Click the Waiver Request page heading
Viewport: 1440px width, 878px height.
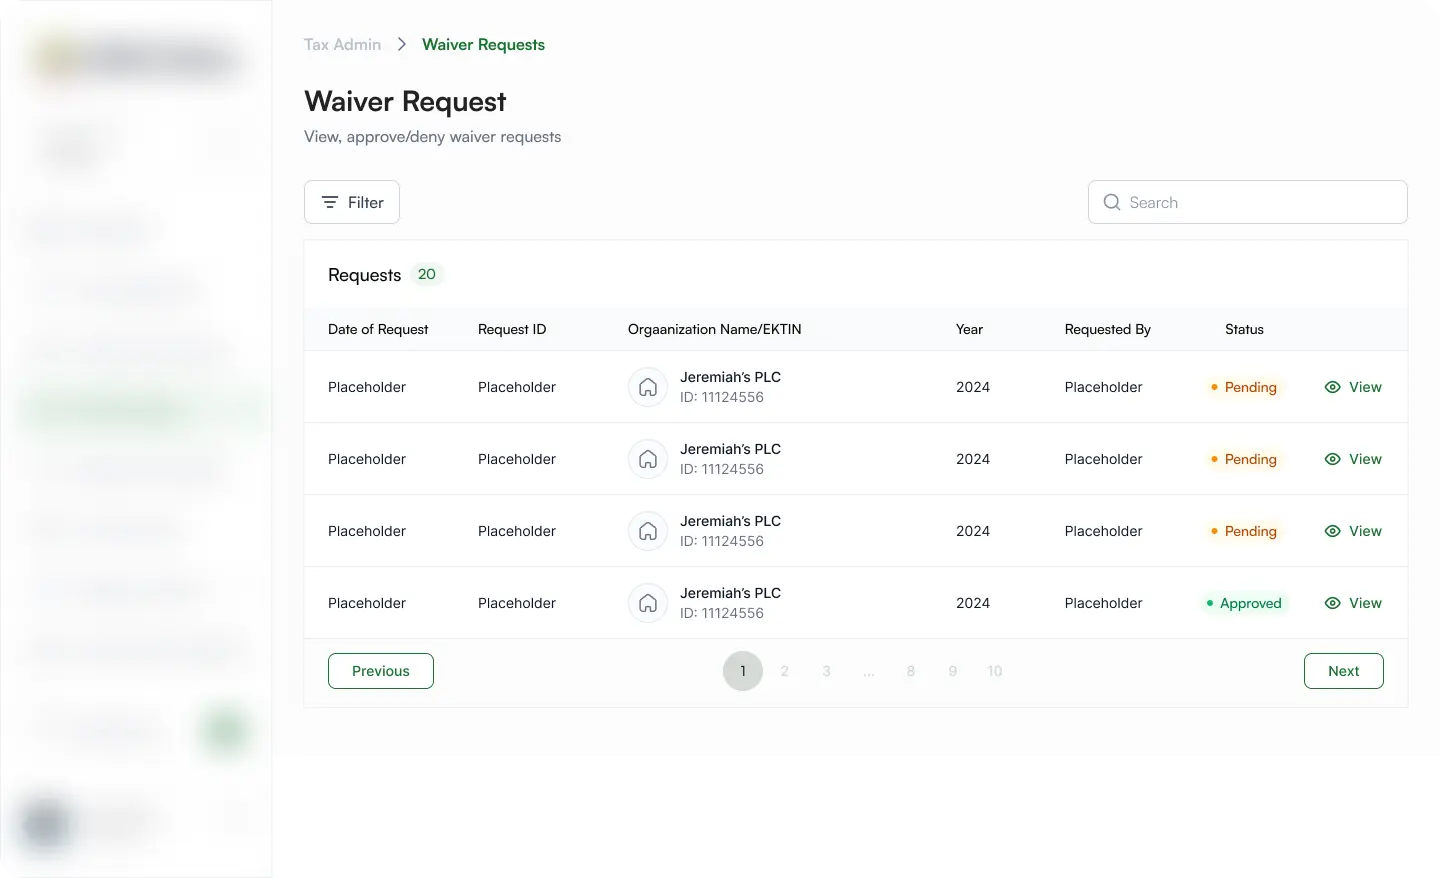(405, 102)
